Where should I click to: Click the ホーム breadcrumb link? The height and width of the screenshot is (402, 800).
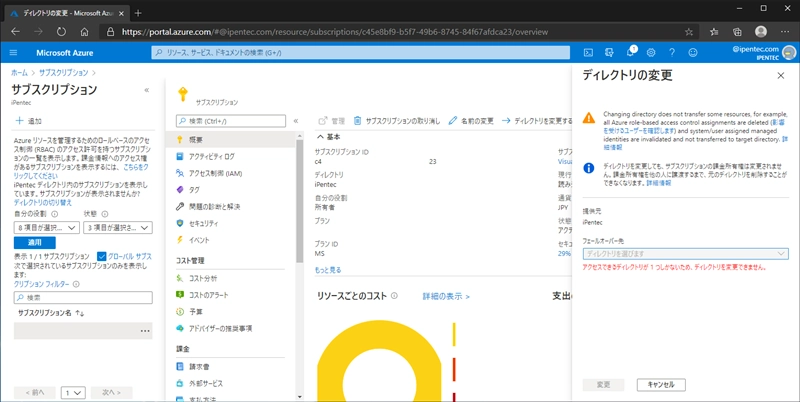coord(19,73)
